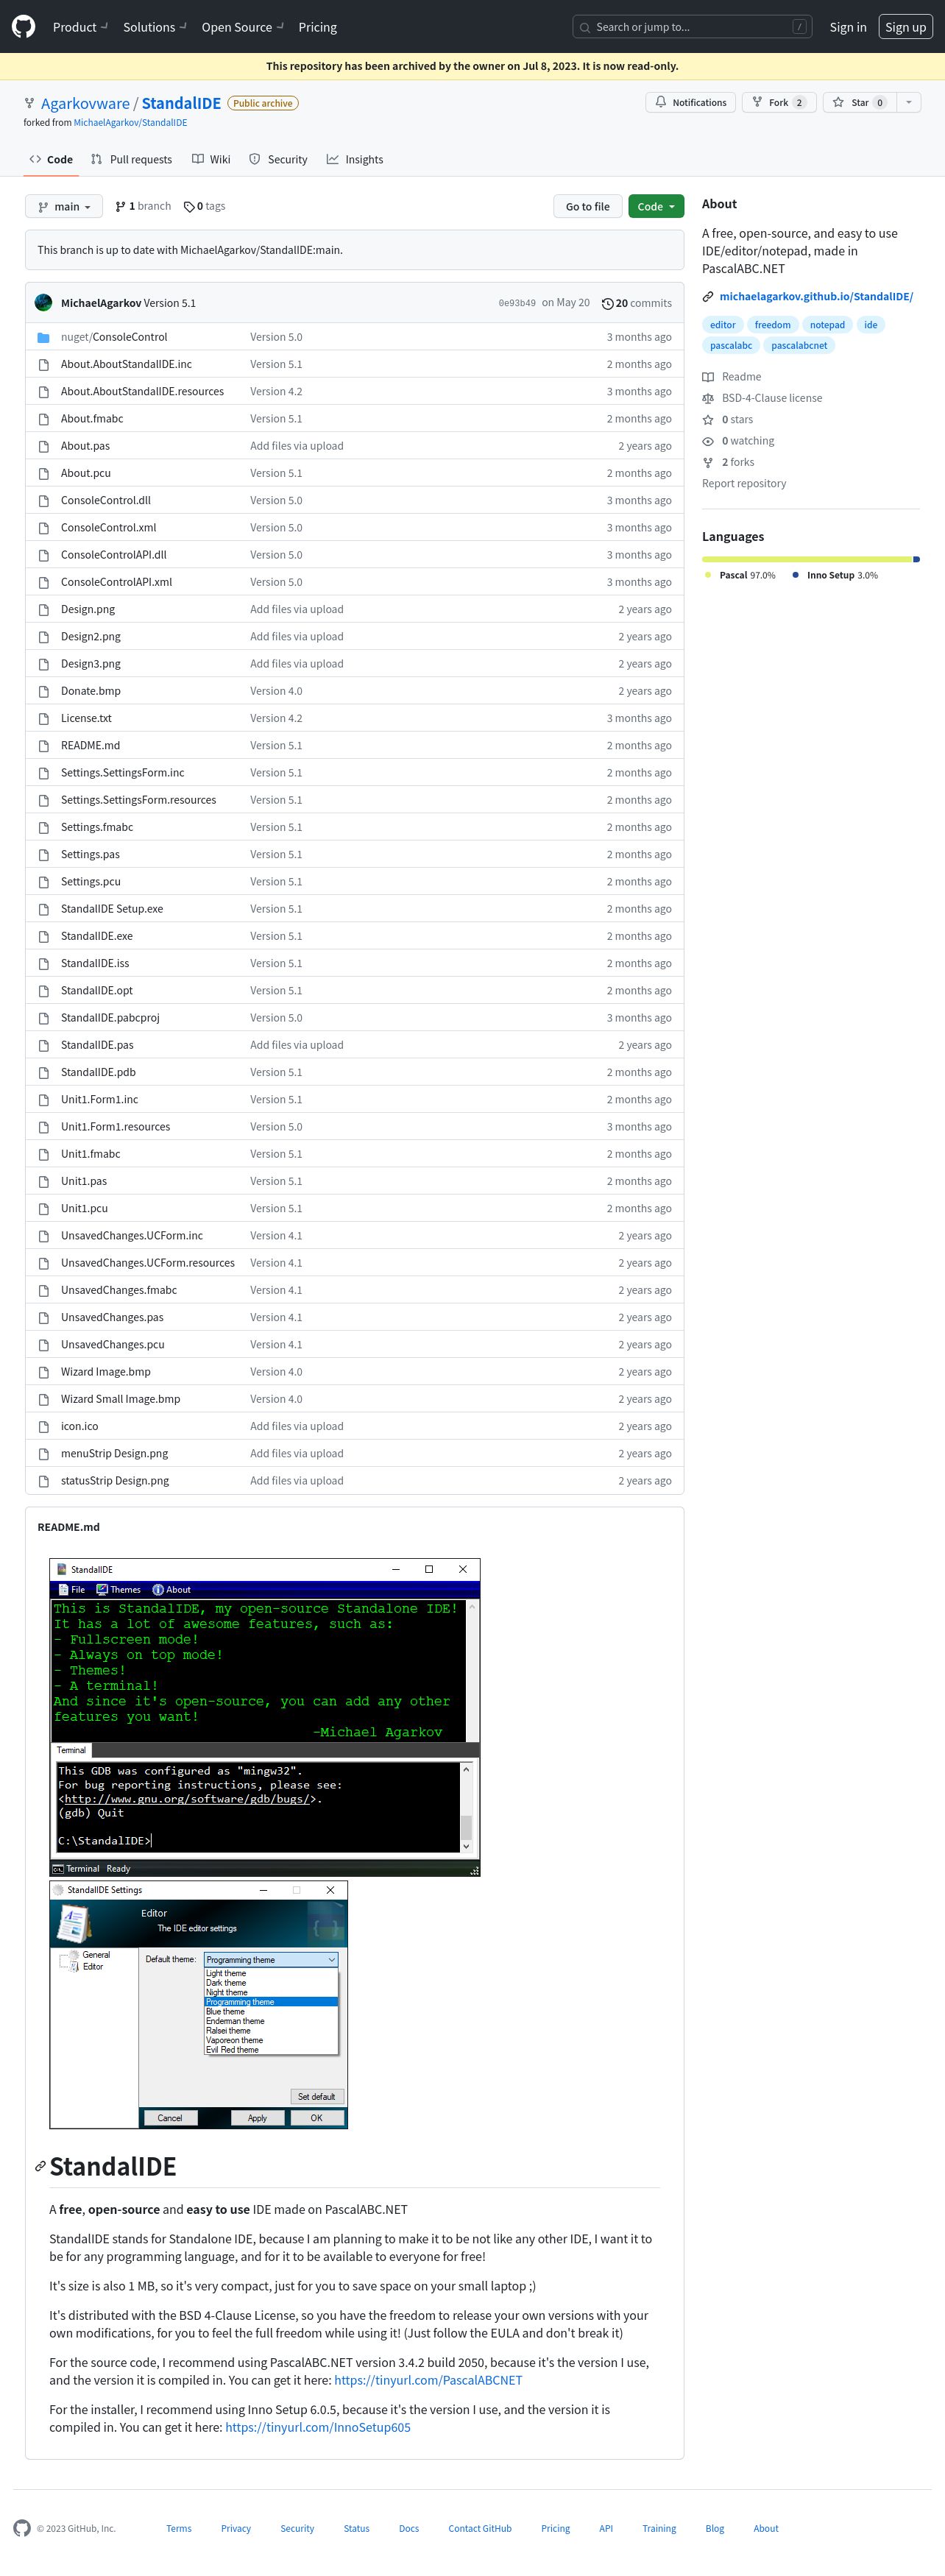Image resolution: width=945 pixels, height=2576 pixels.
Task: Click the Go to file button
Action: click(587, 206)
